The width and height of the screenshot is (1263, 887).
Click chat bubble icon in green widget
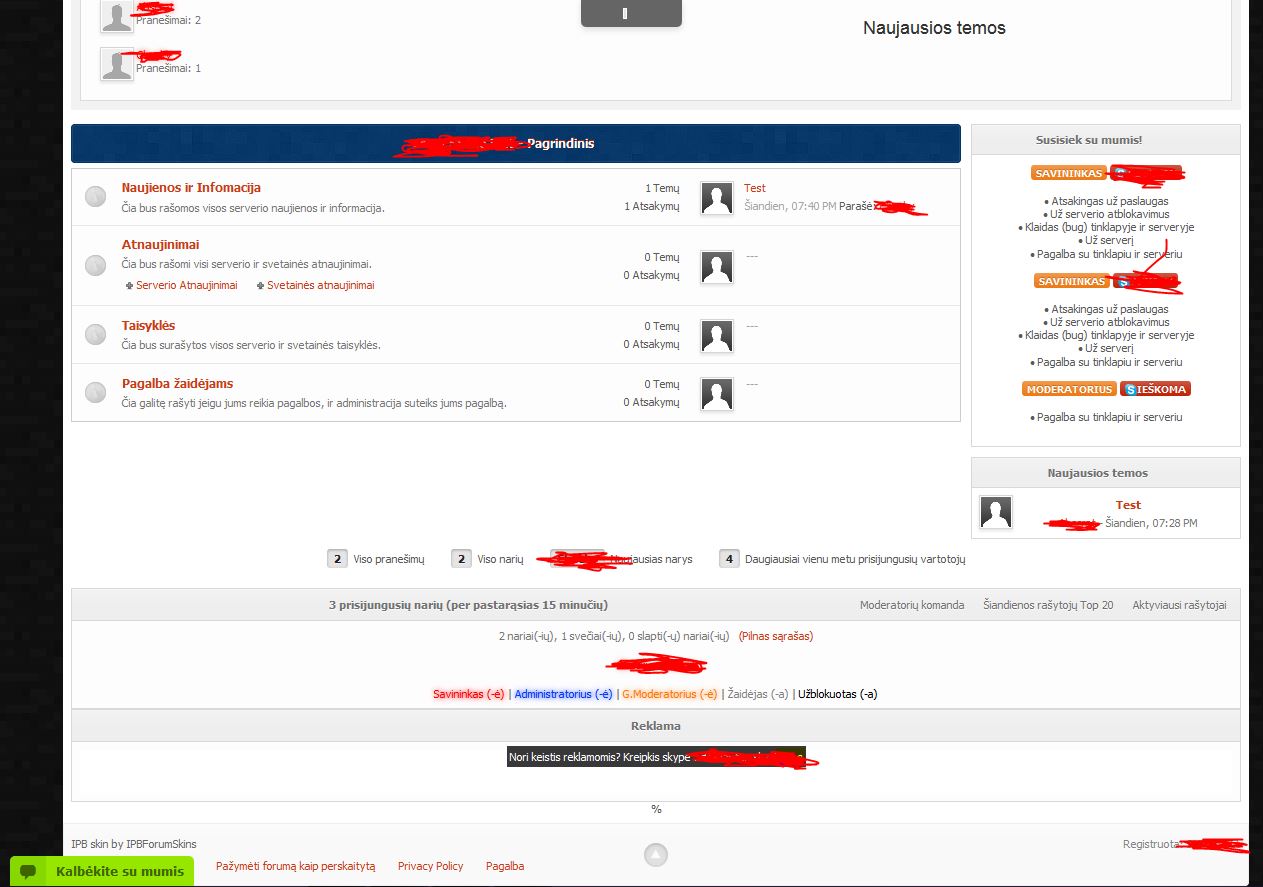(29, 871)
